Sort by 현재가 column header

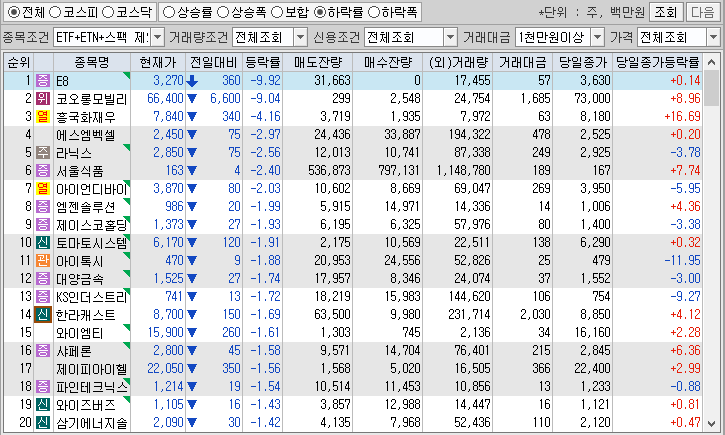(158, 62)
